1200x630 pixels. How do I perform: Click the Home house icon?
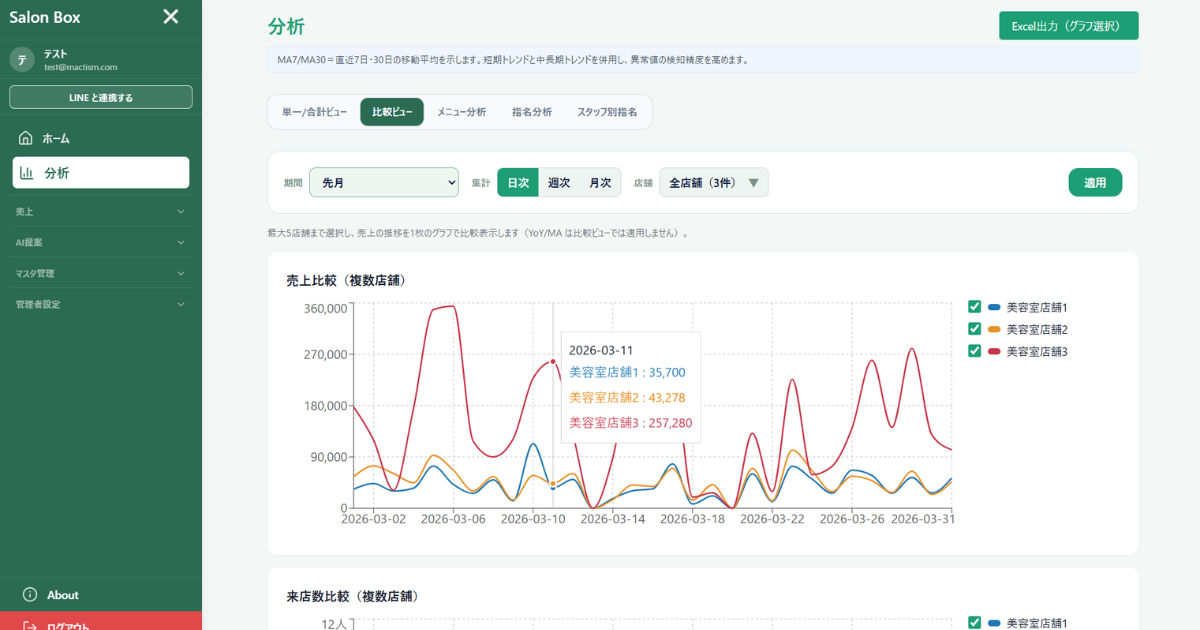[26, 138]
